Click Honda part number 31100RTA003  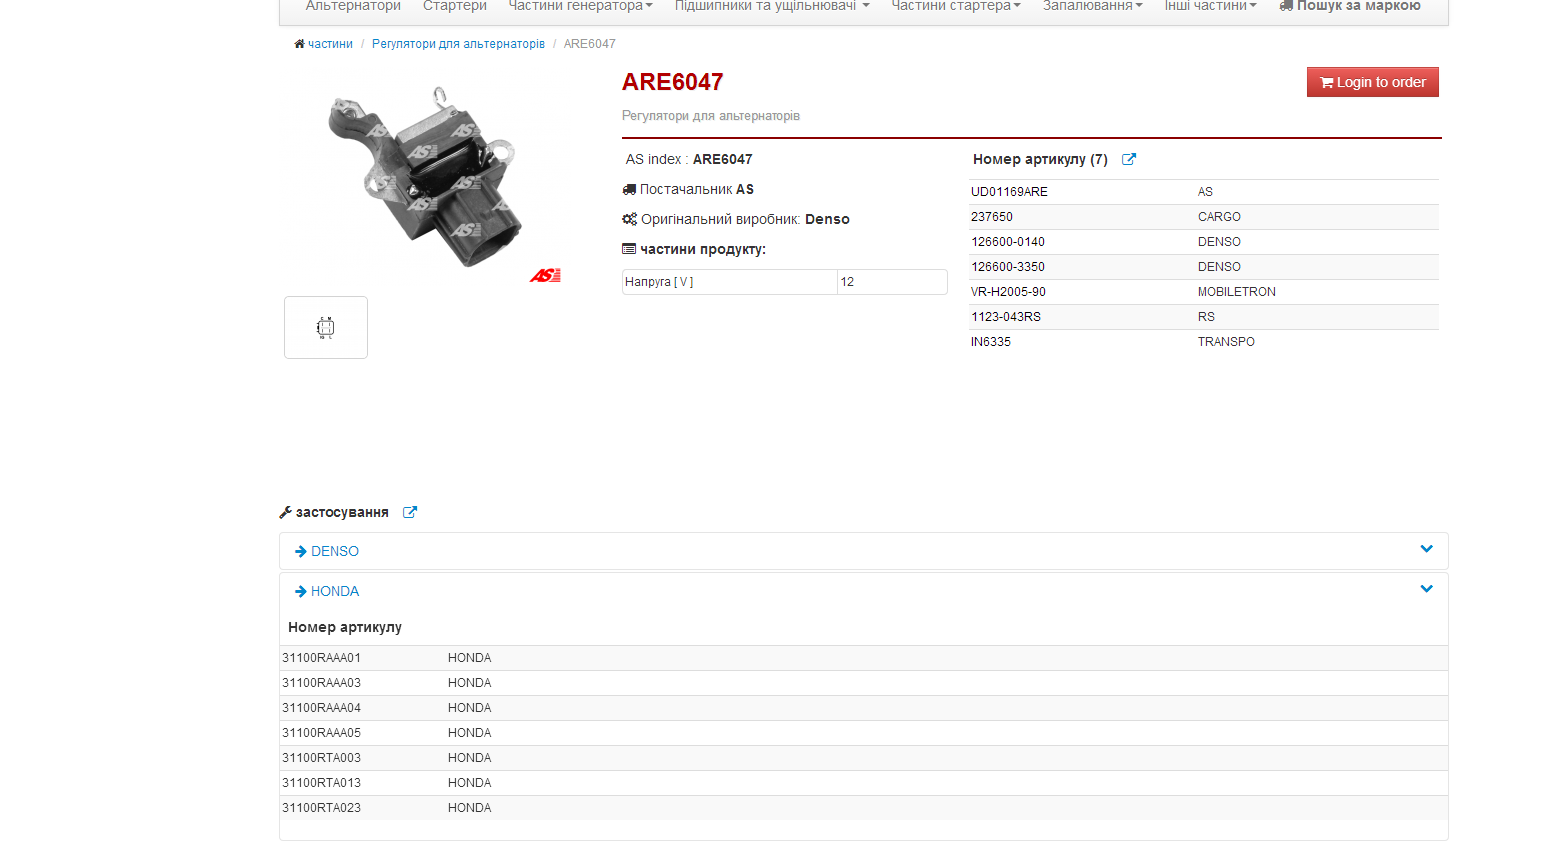point(321,758)
